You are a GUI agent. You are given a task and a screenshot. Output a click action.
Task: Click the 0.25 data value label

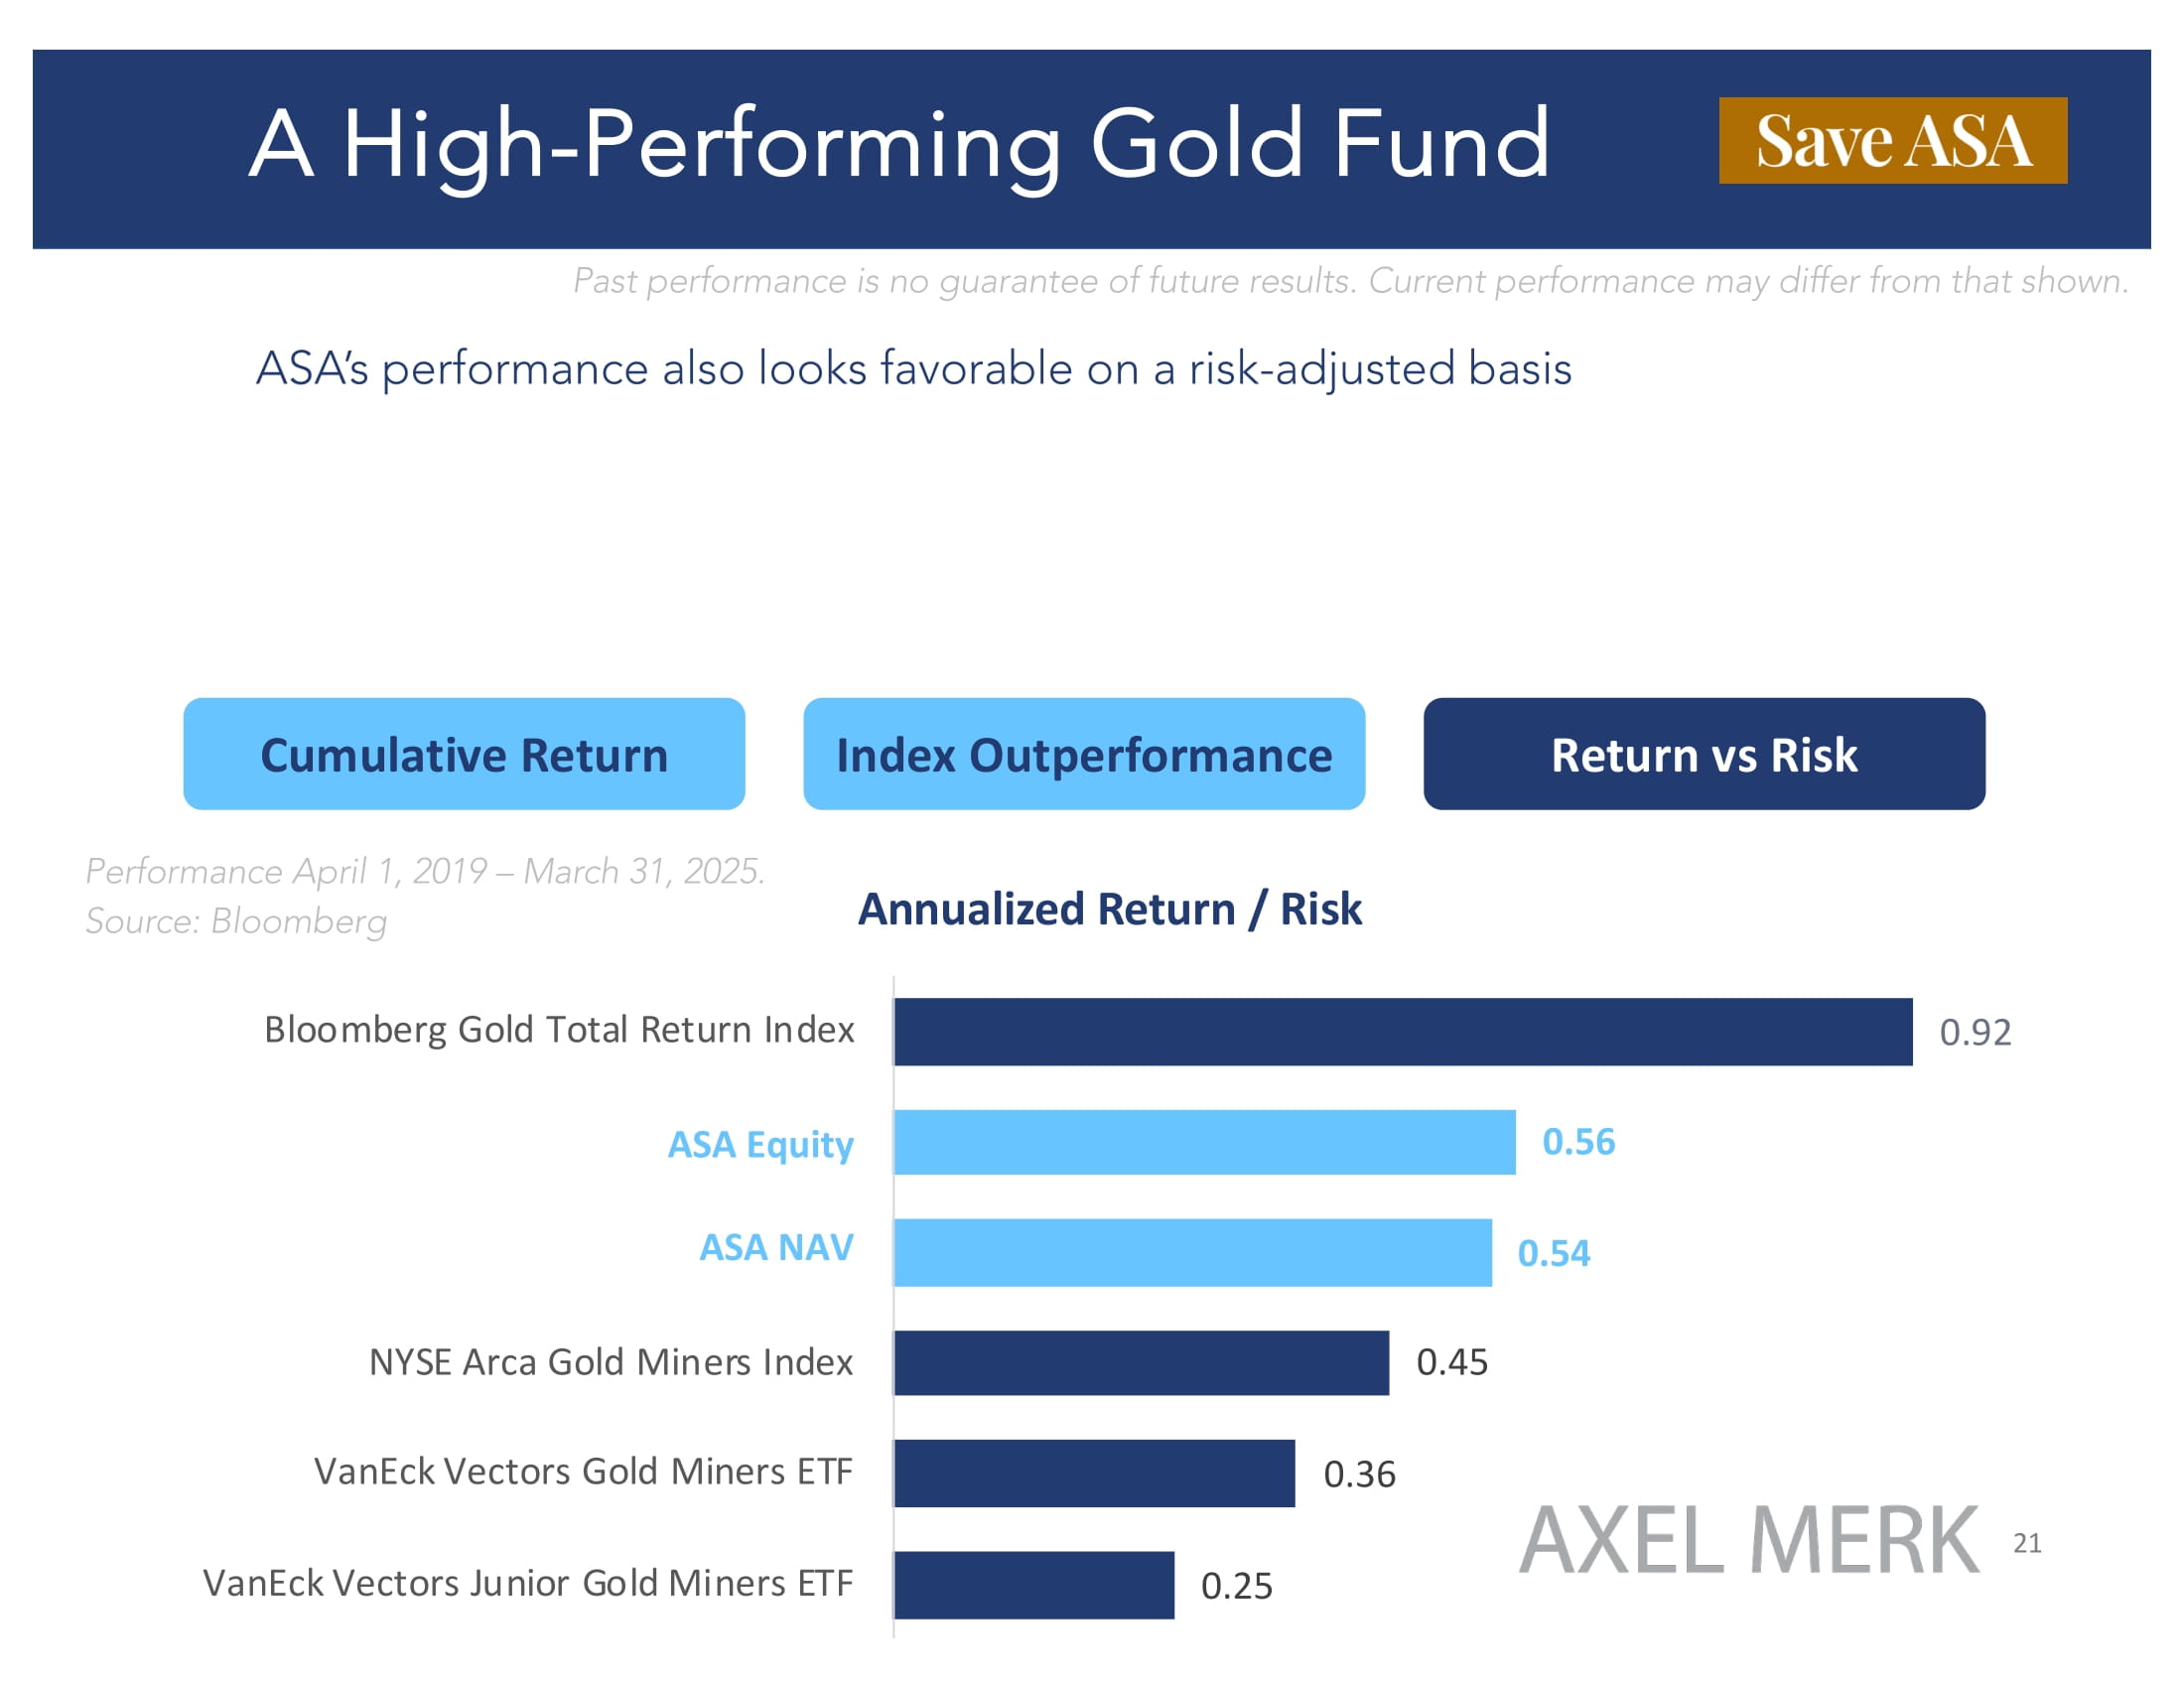pyautogui.click(x=1236, y=1586)
